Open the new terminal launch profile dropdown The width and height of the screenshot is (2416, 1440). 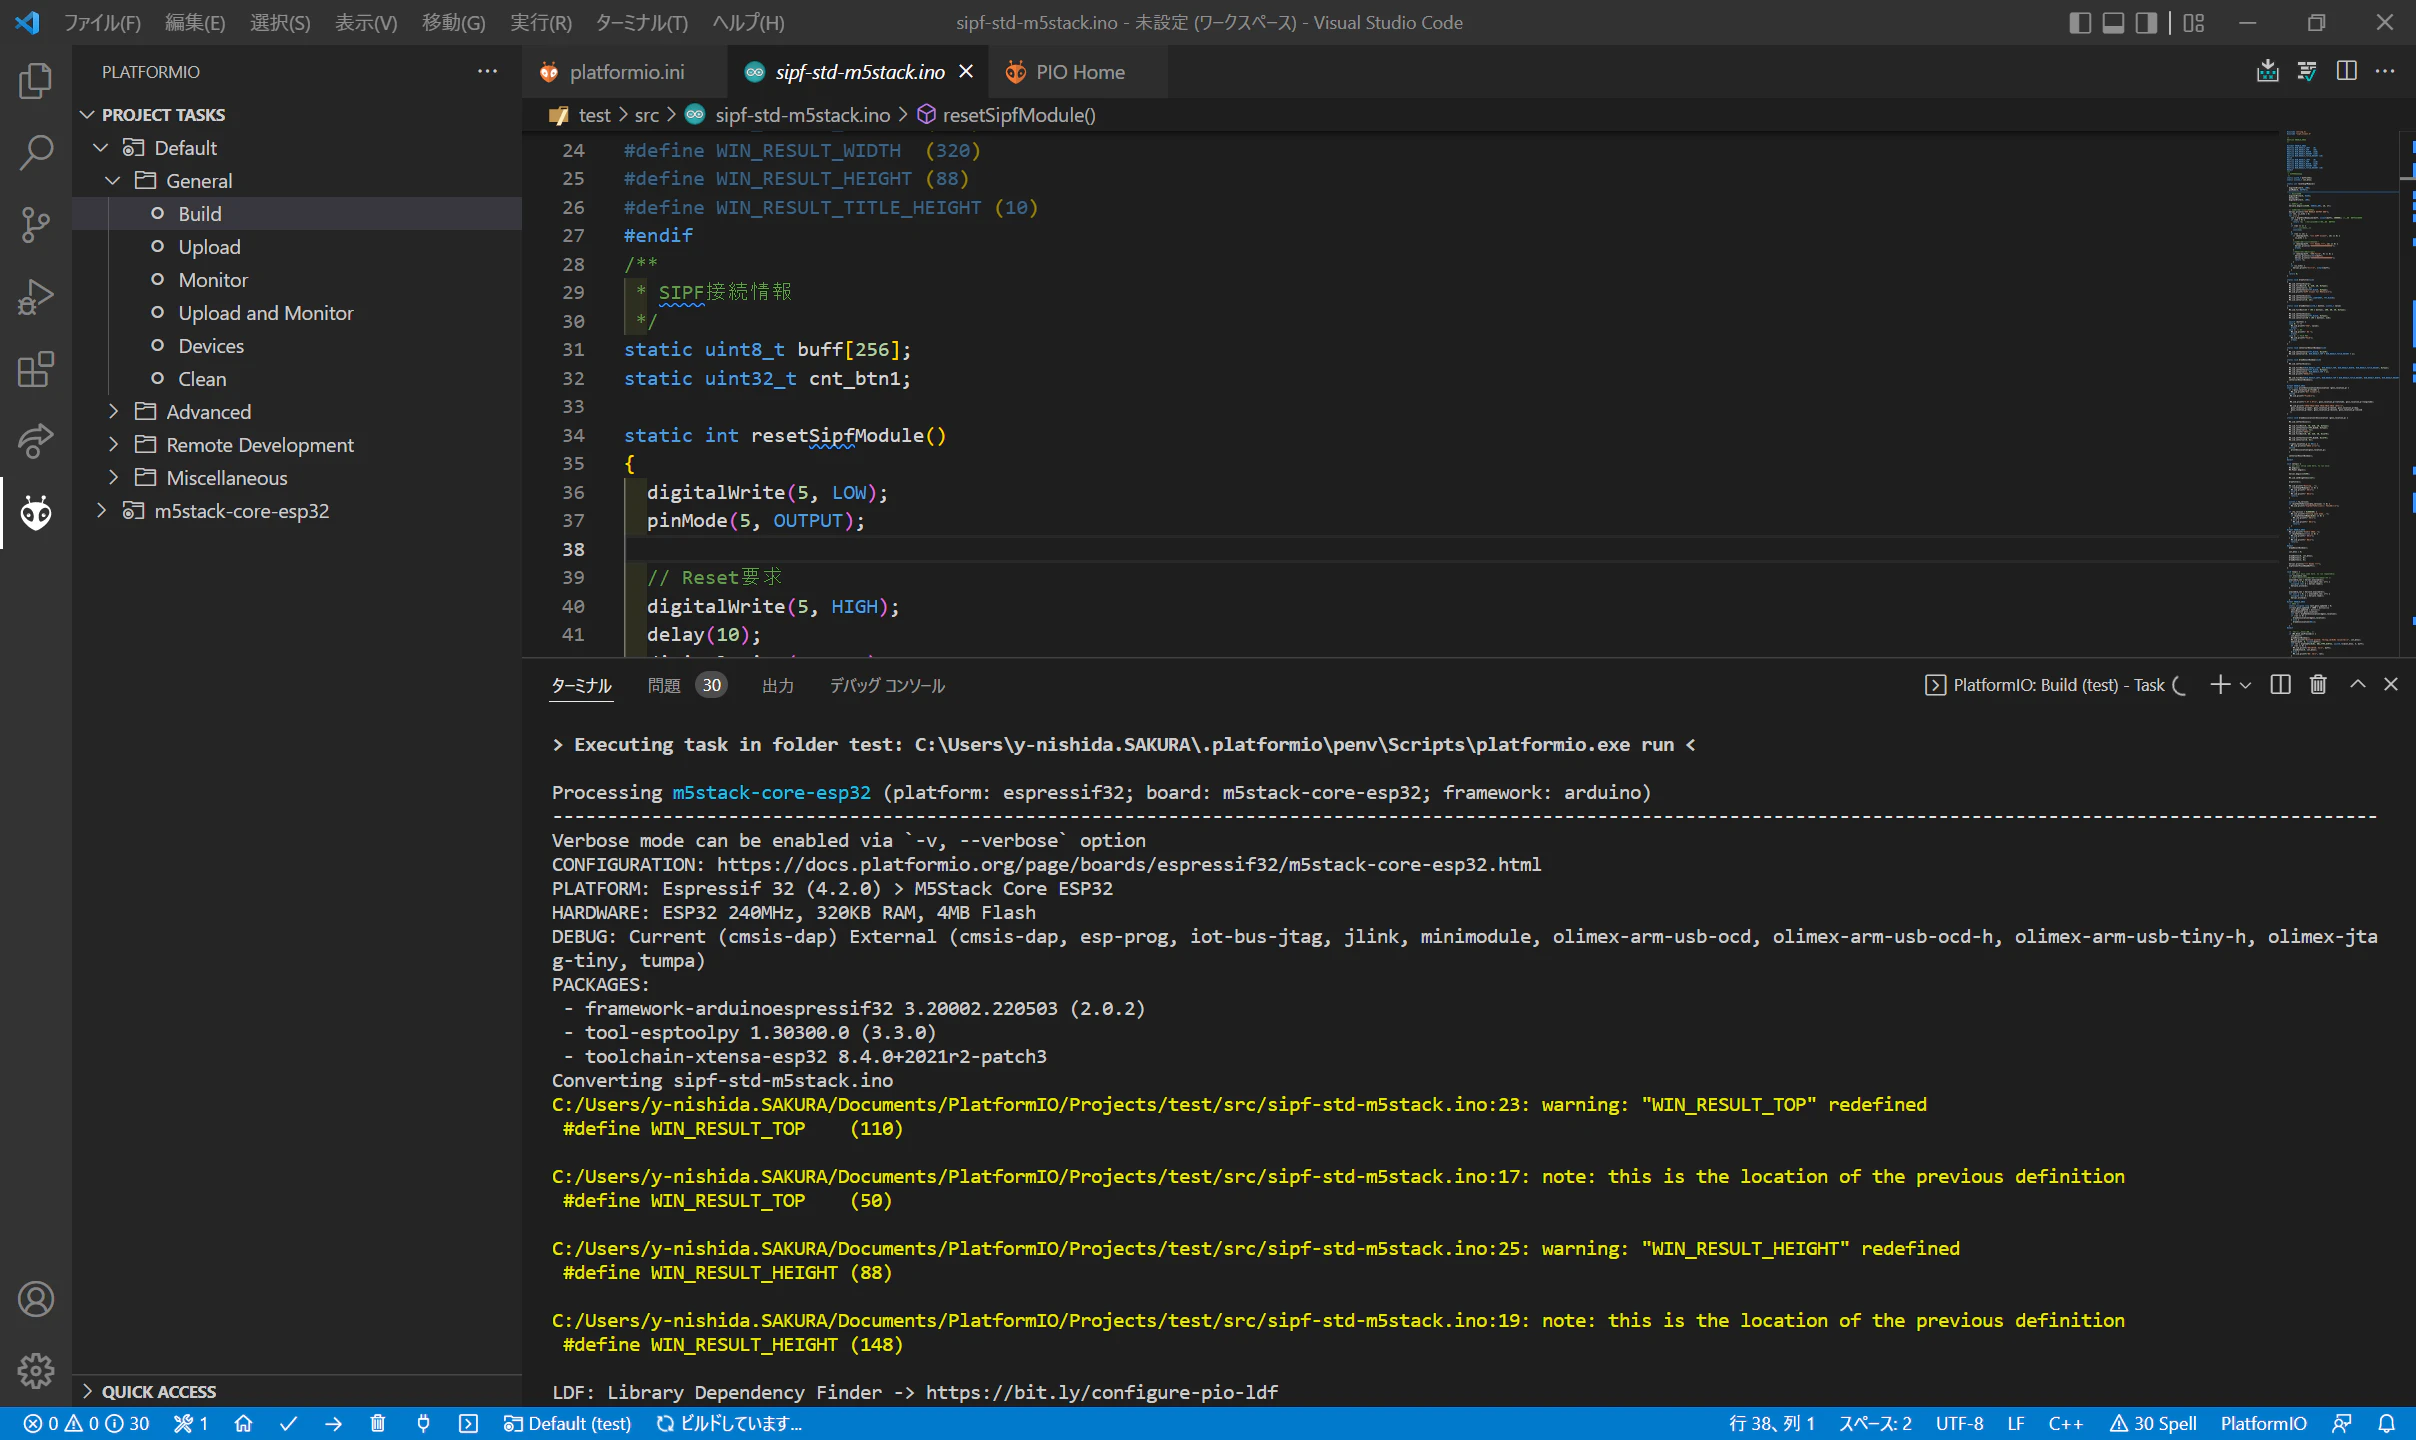tap(2246, 685)
